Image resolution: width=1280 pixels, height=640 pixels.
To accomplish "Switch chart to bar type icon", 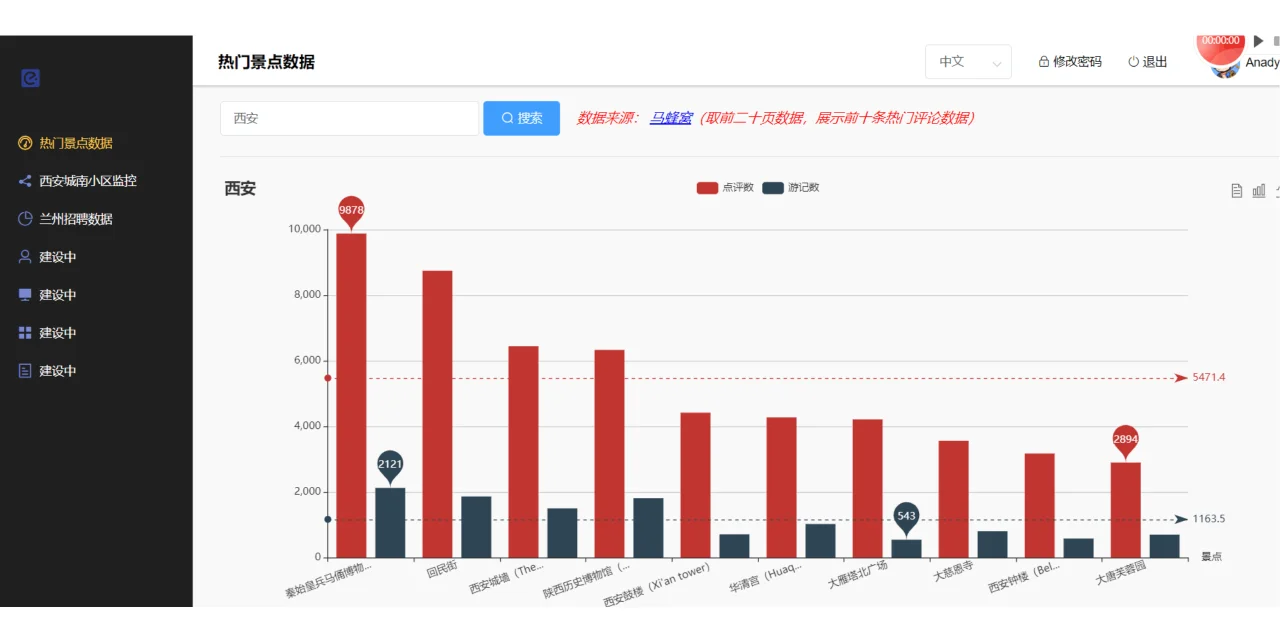I will [x=1259, y=191].
